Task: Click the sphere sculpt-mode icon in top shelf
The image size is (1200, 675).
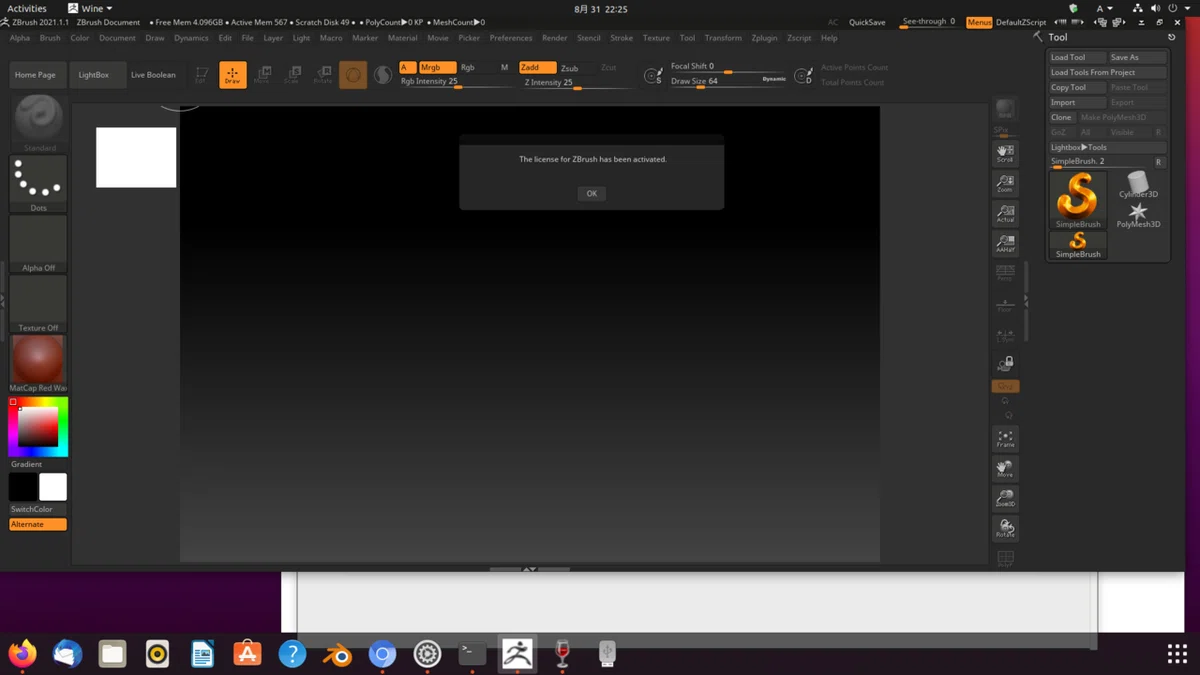Action: click(x=353, y=75)
